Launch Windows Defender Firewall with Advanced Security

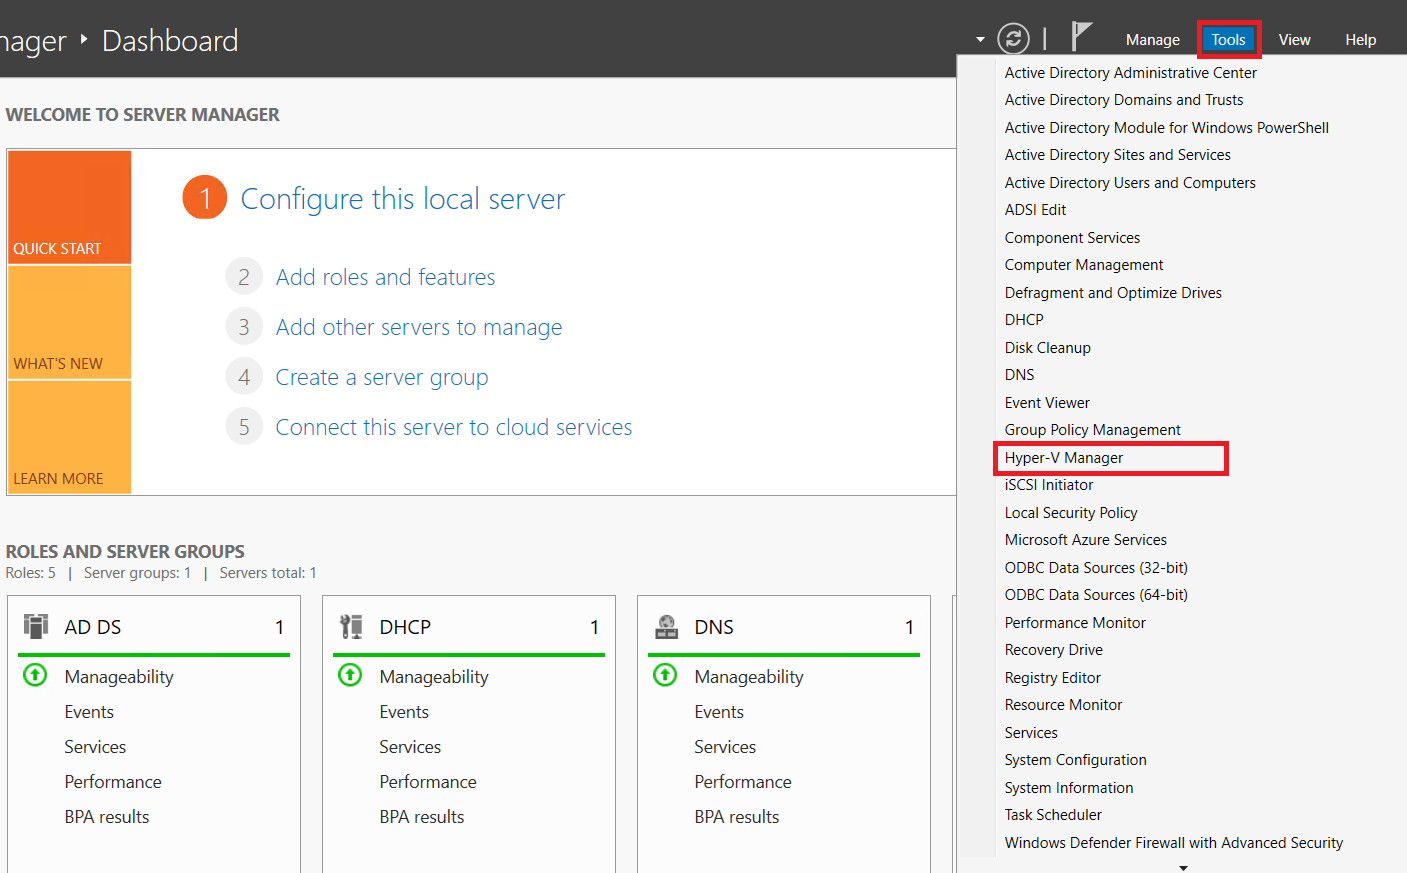1174,842
